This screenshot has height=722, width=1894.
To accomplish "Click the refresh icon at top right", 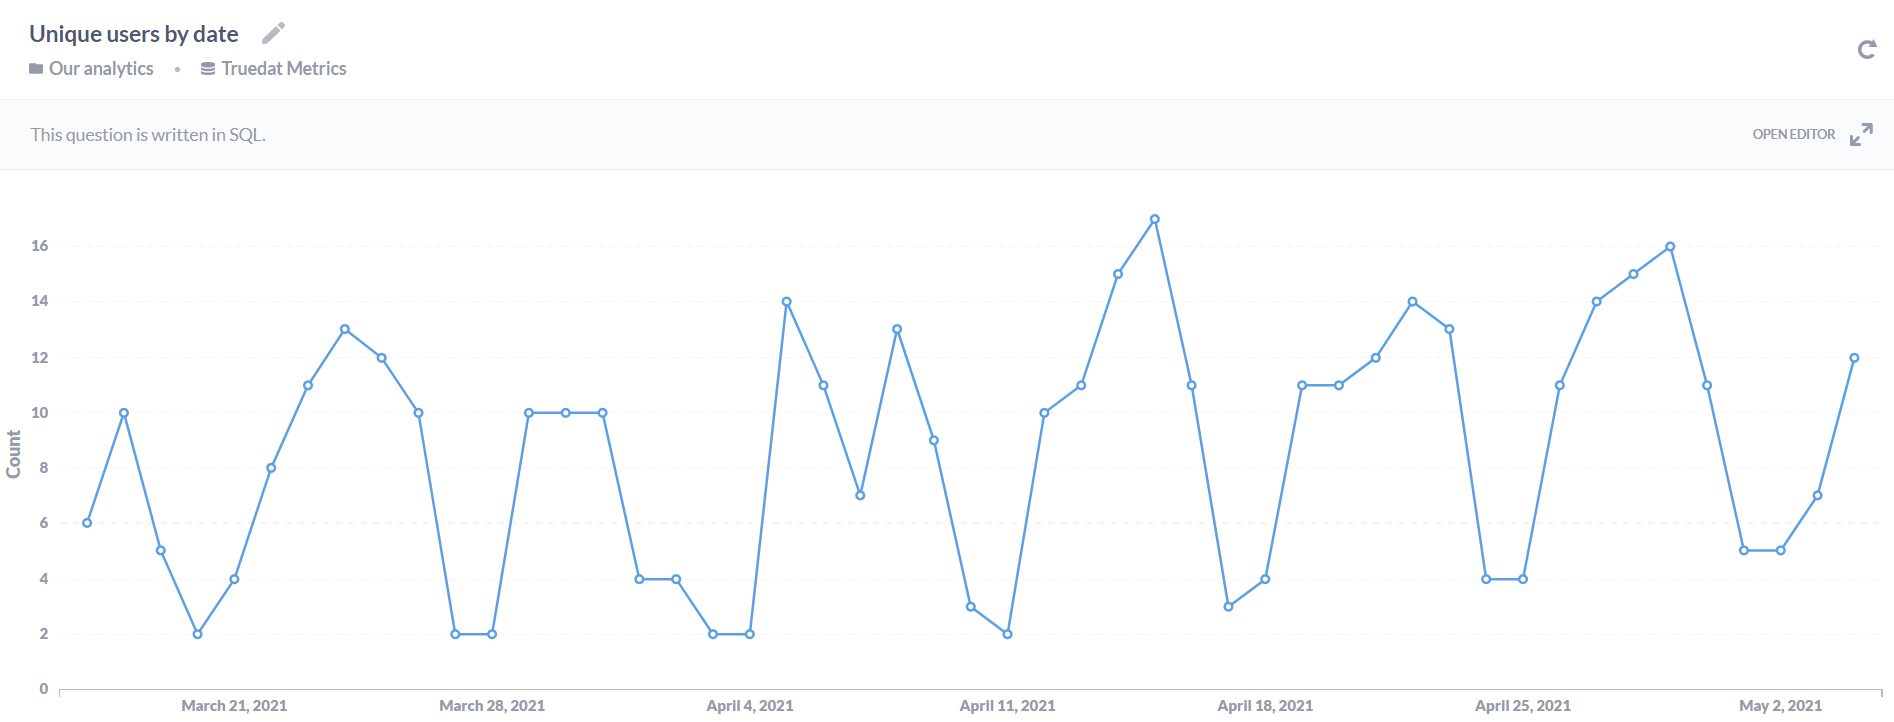I will click(x=1866, y=50).
